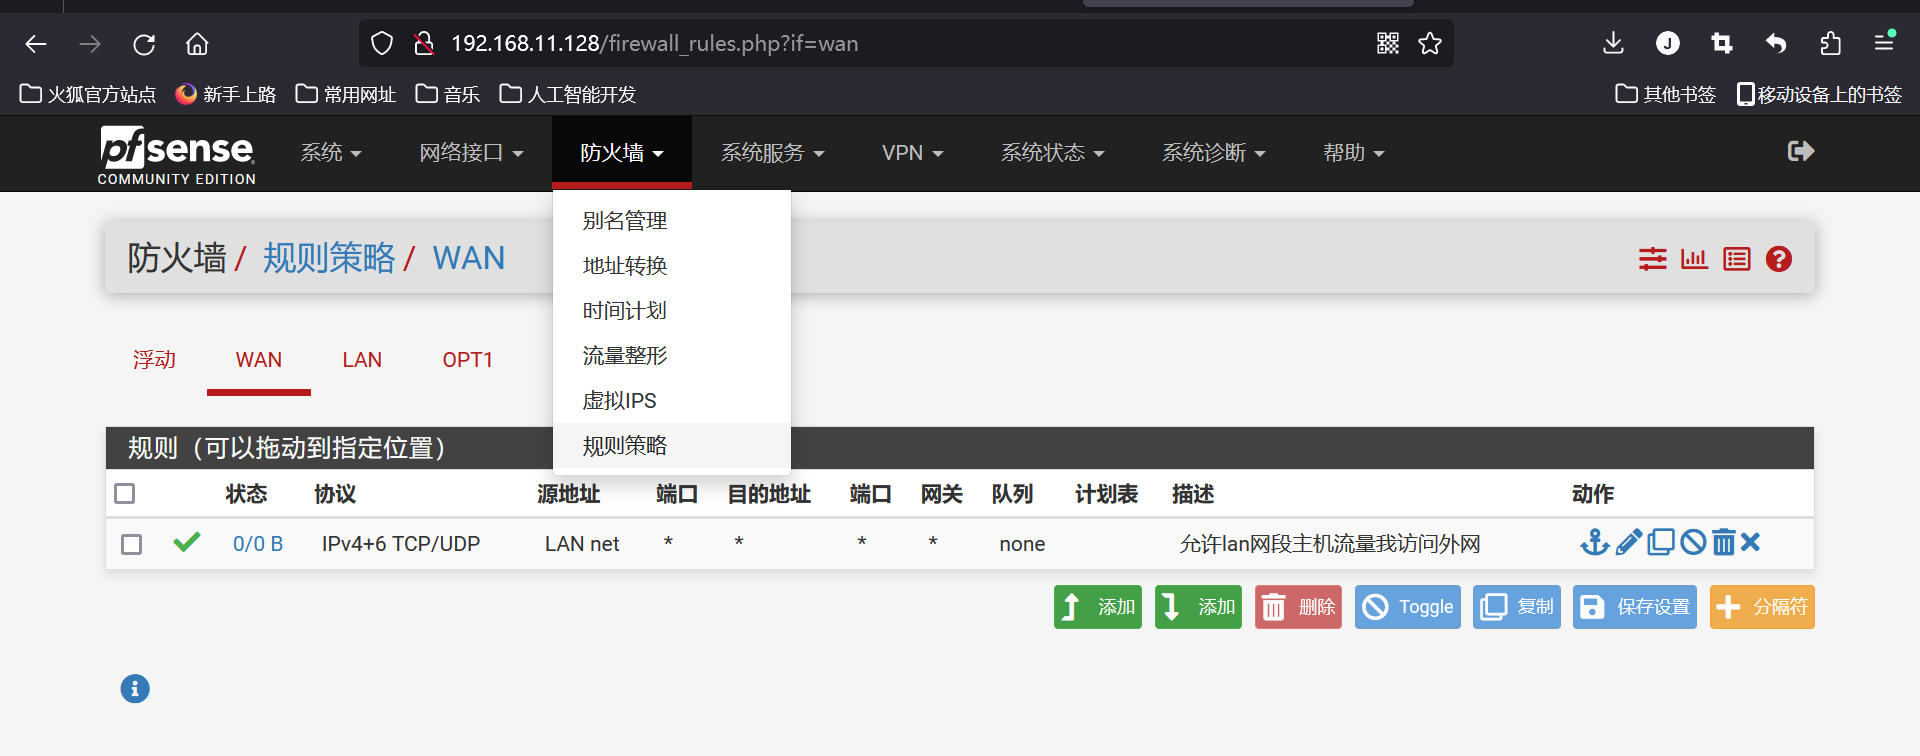Click 添加 button with the down arrow
1920x756 pixels.
click(x=1198, y=607)
